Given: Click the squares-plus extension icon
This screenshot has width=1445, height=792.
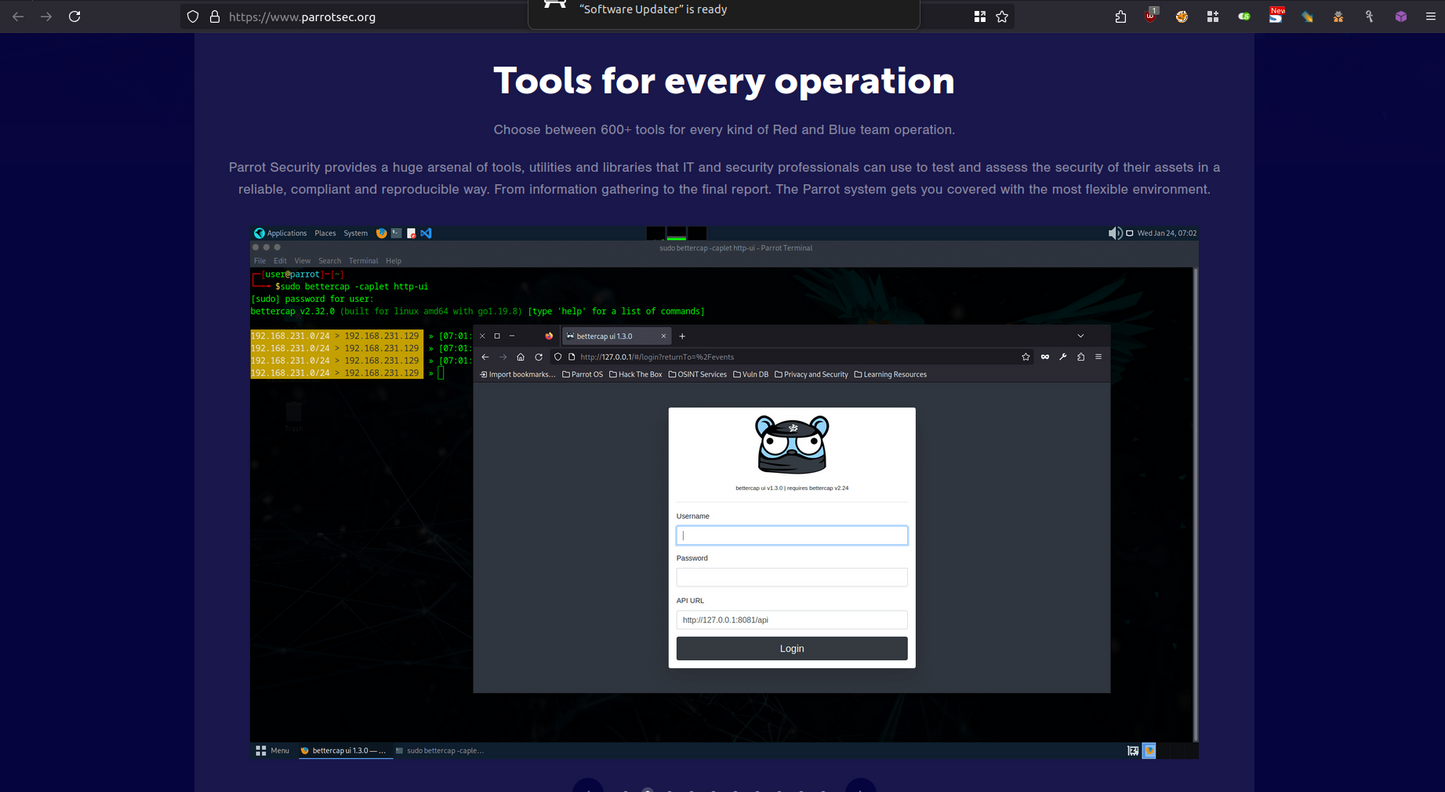Looking at the screenshot, I should [x=1213, y=17].
